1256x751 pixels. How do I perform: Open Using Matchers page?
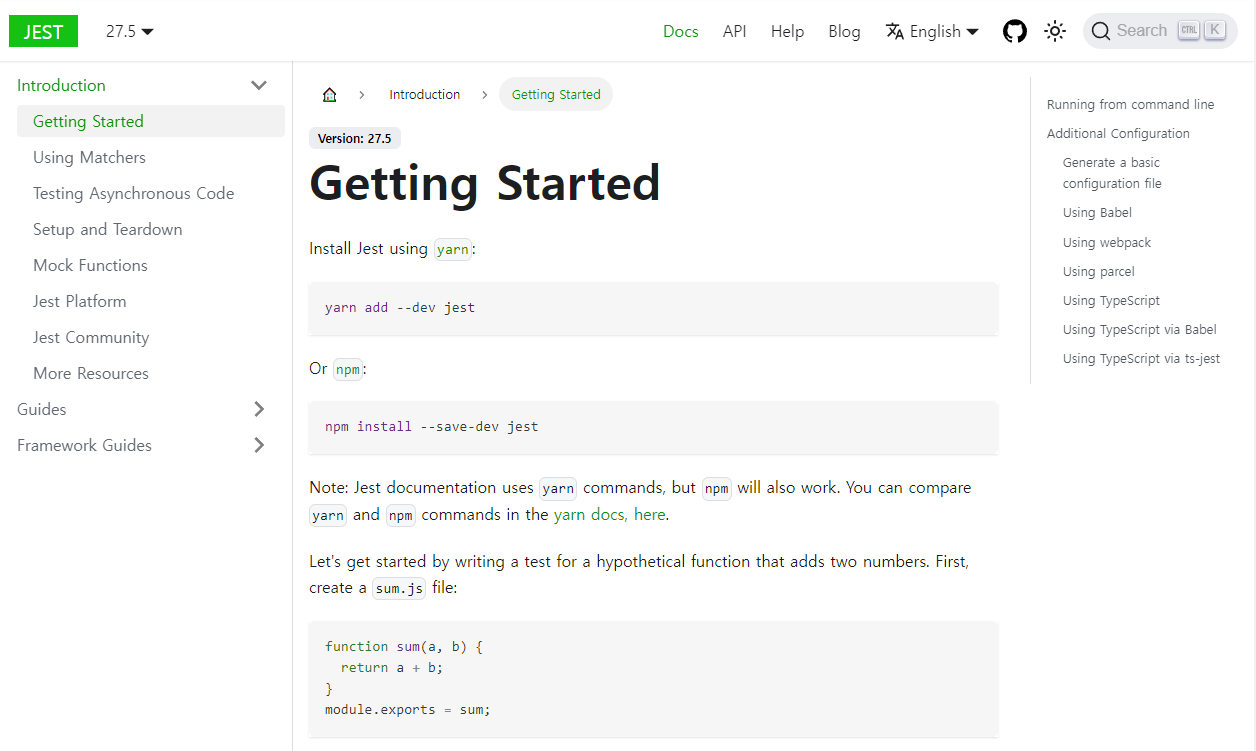(x=89, y=157)
